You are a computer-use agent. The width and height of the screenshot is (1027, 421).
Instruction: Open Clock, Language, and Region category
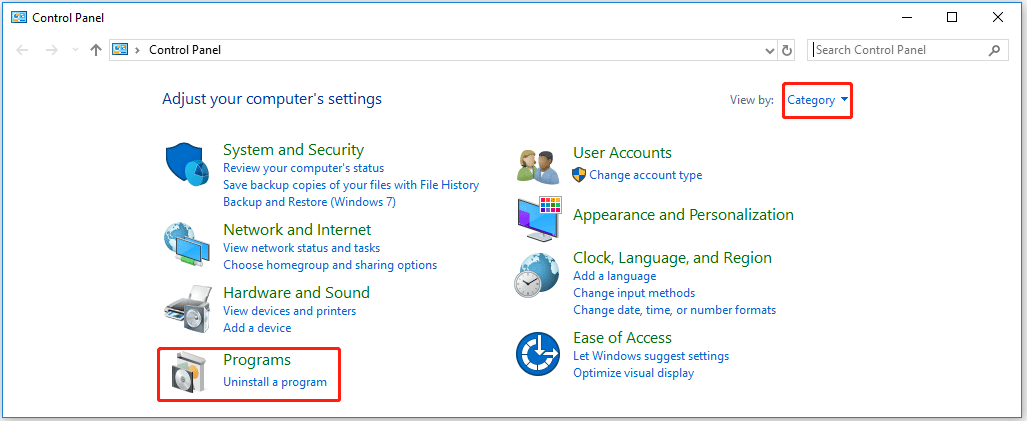coord(672,257)
